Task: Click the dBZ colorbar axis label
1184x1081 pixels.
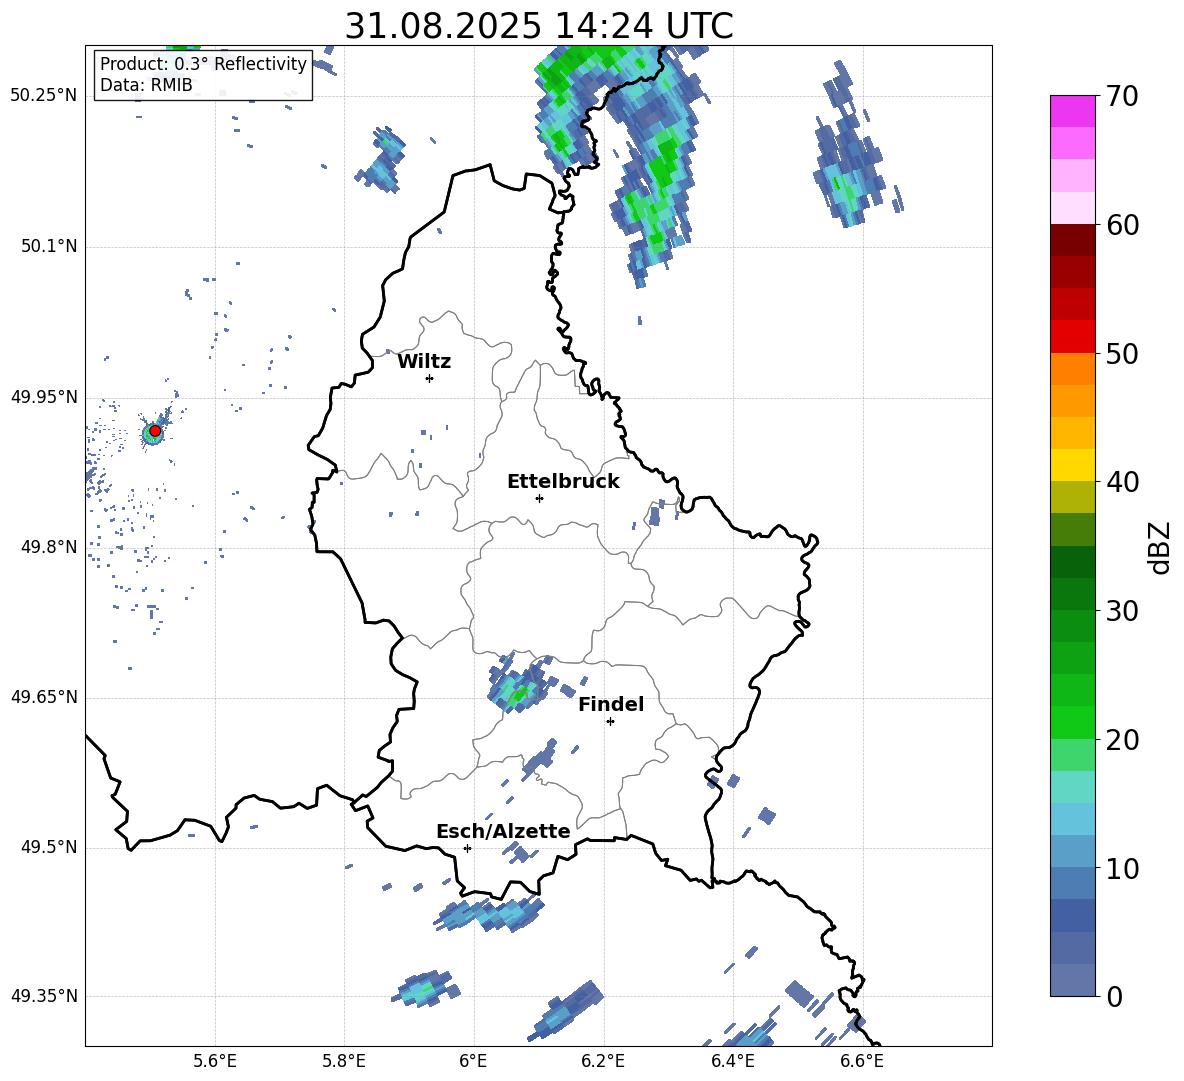Action: point(1160,547)
